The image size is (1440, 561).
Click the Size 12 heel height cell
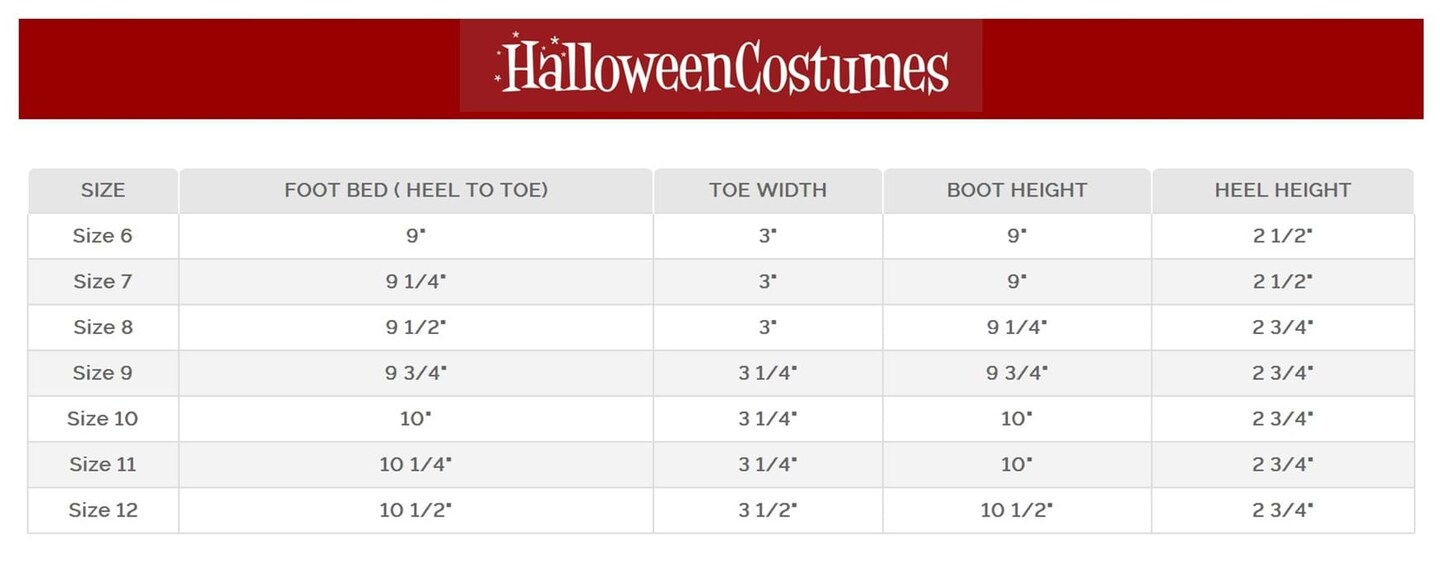click(1283, 510)
